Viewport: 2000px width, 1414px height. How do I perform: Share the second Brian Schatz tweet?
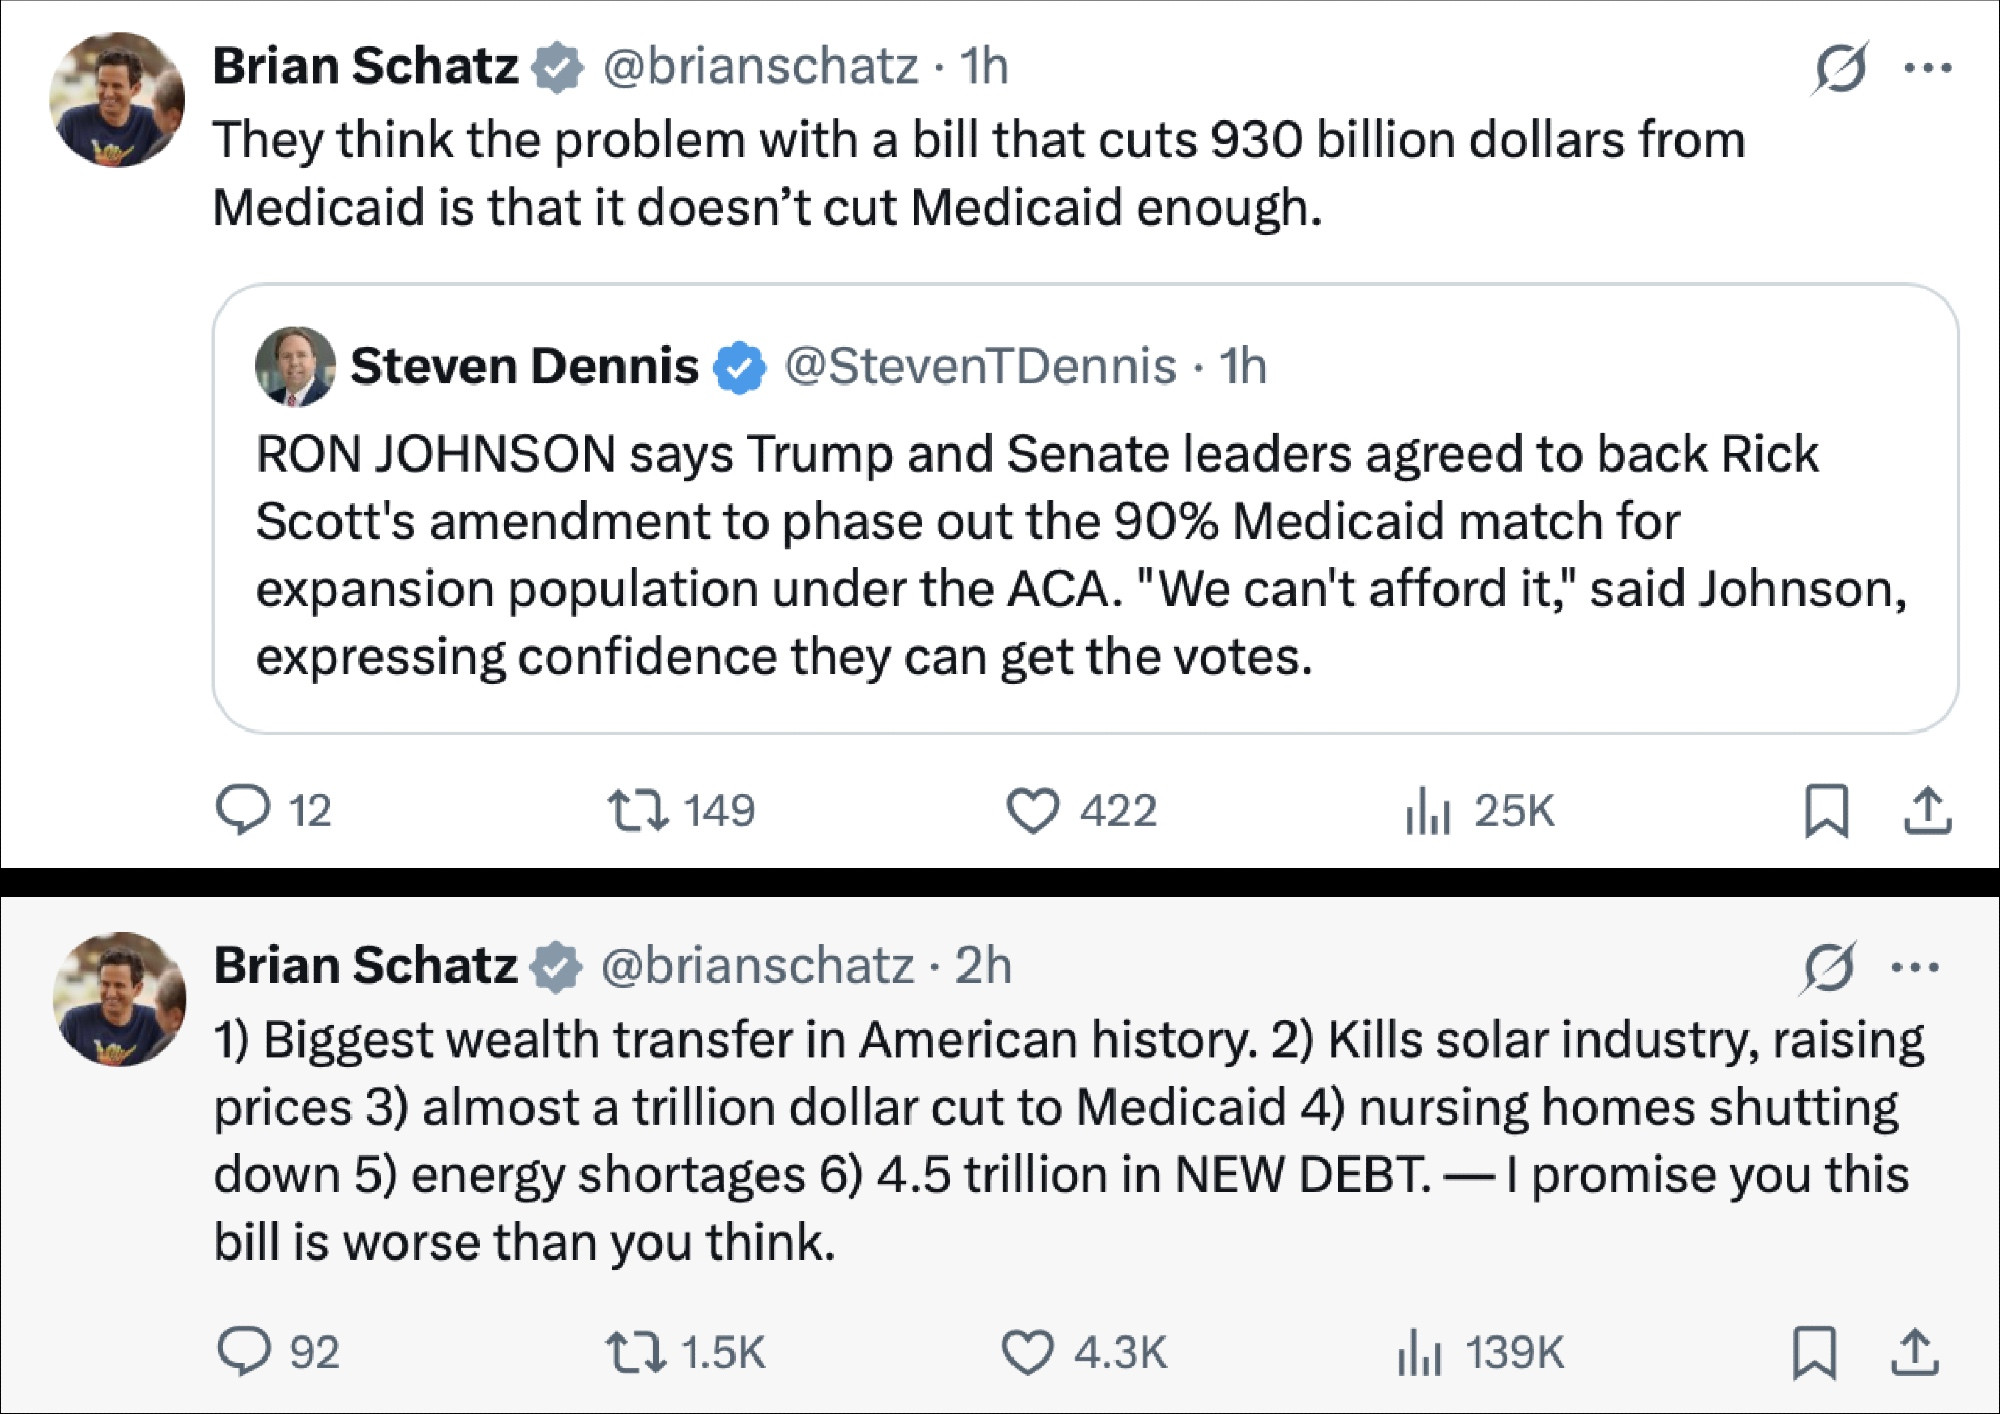click(x=1915, y=1352)
